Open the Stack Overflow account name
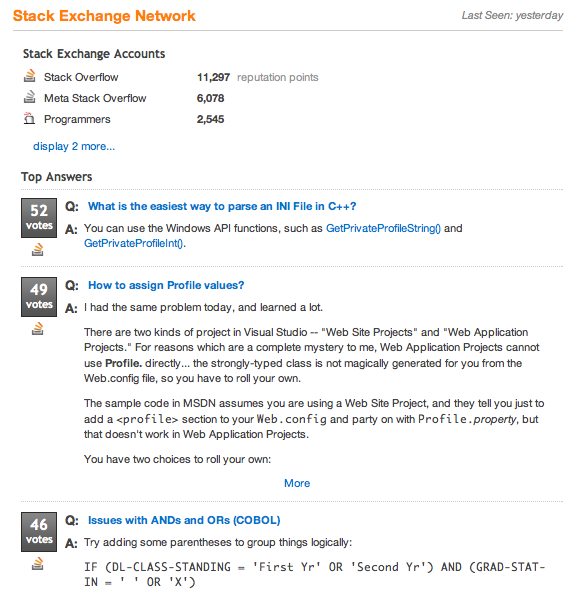582x598 pixels. click(x=81, y=77)
